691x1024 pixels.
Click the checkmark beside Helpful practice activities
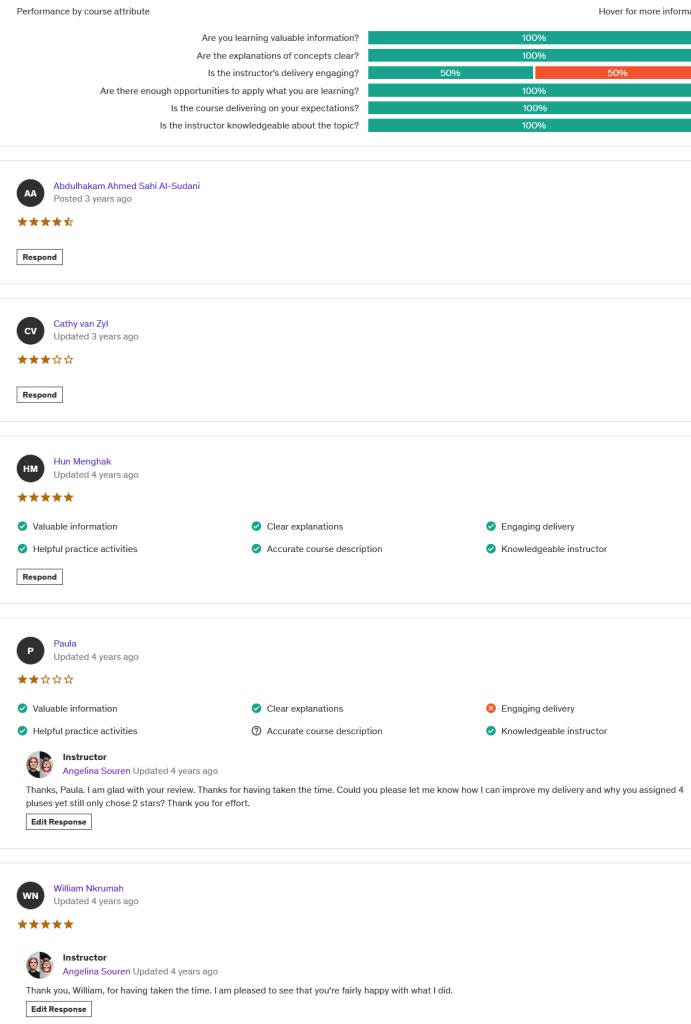tap(22, 548)
